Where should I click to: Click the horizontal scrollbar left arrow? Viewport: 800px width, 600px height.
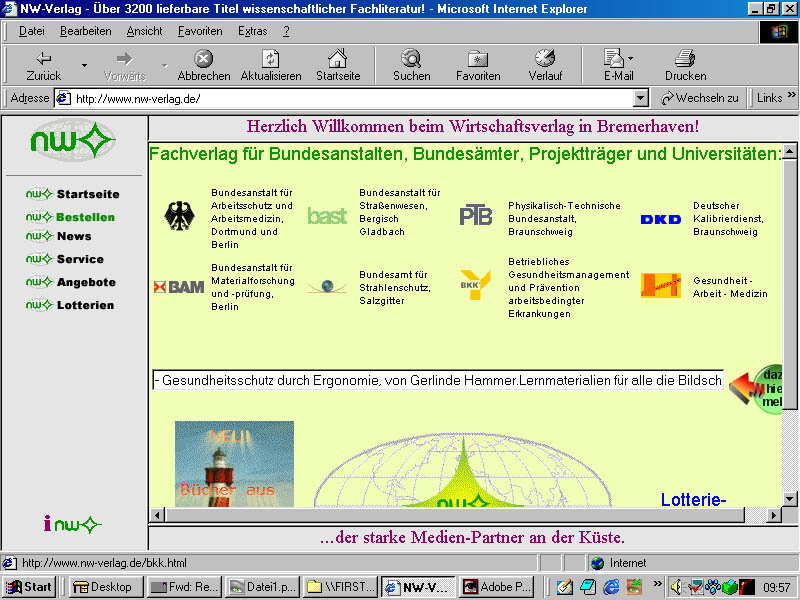click(x=157, y=515)
